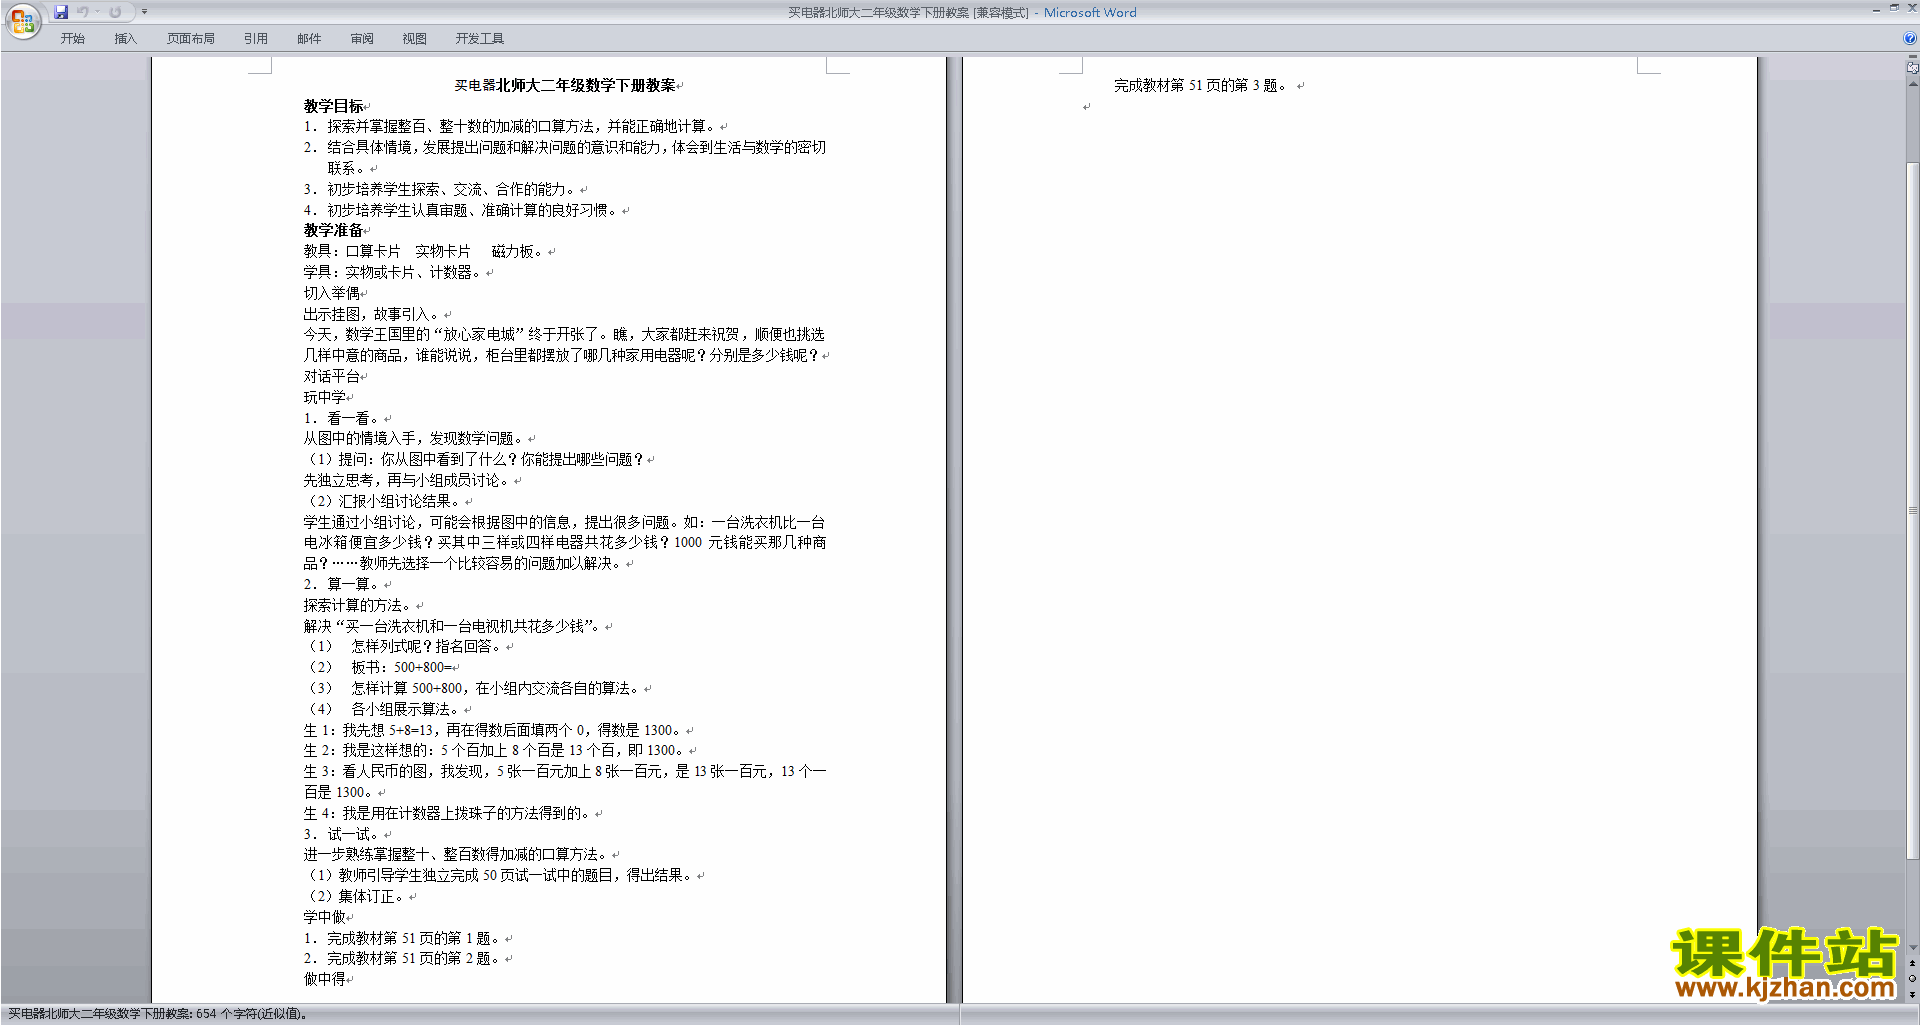Go to previous page double-arrow button
The image size is (1920, 1025).
tap(1912, 963)
